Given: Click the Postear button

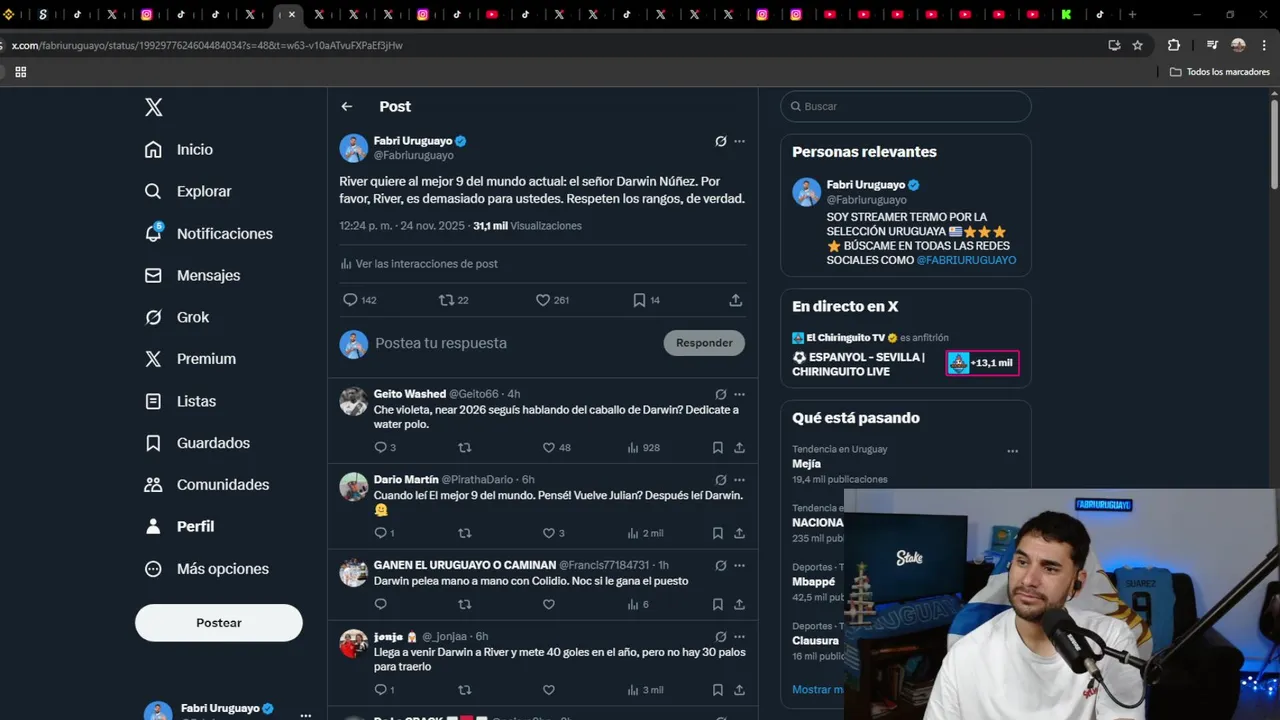Looking at the screenshot, I should 219,623.
